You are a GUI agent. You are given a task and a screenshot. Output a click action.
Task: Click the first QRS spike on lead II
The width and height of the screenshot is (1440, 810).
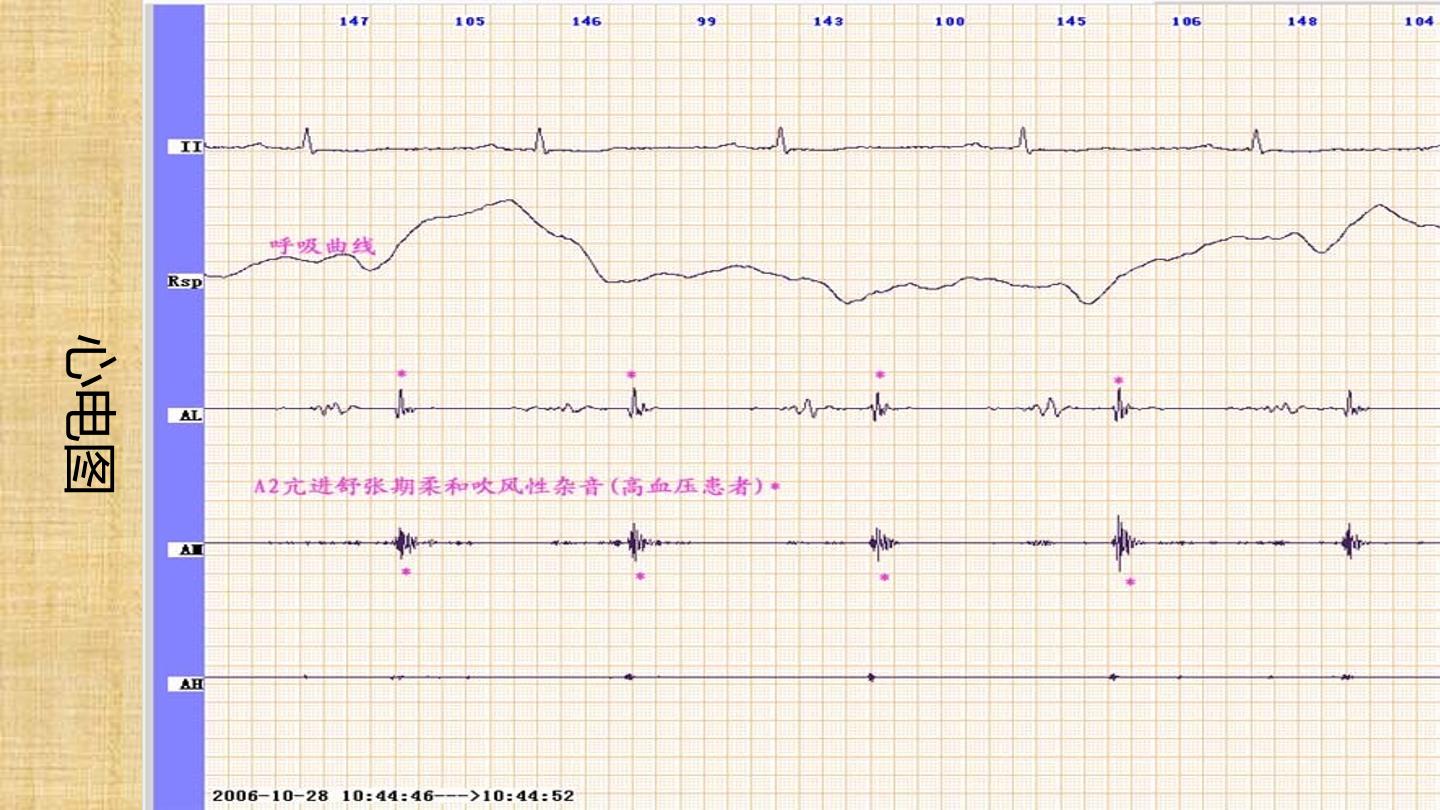click(x=307, y=138)
